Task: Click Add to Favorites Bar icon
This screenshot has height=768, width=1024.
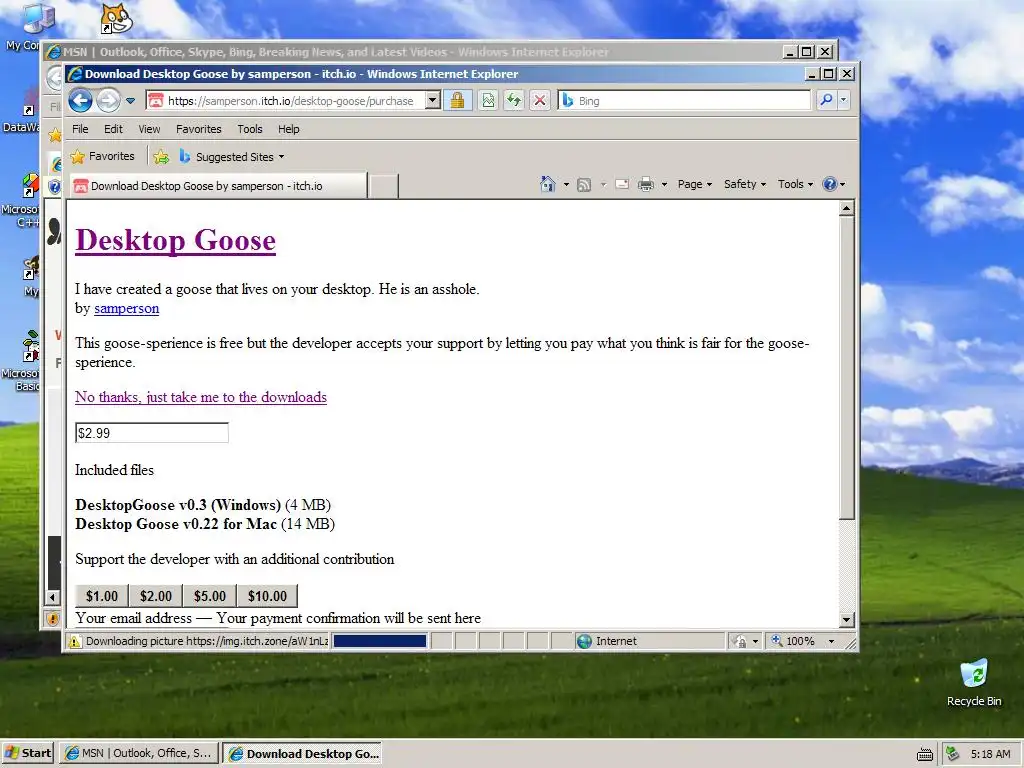Action: pyautogui.click(x=161, y=157)
